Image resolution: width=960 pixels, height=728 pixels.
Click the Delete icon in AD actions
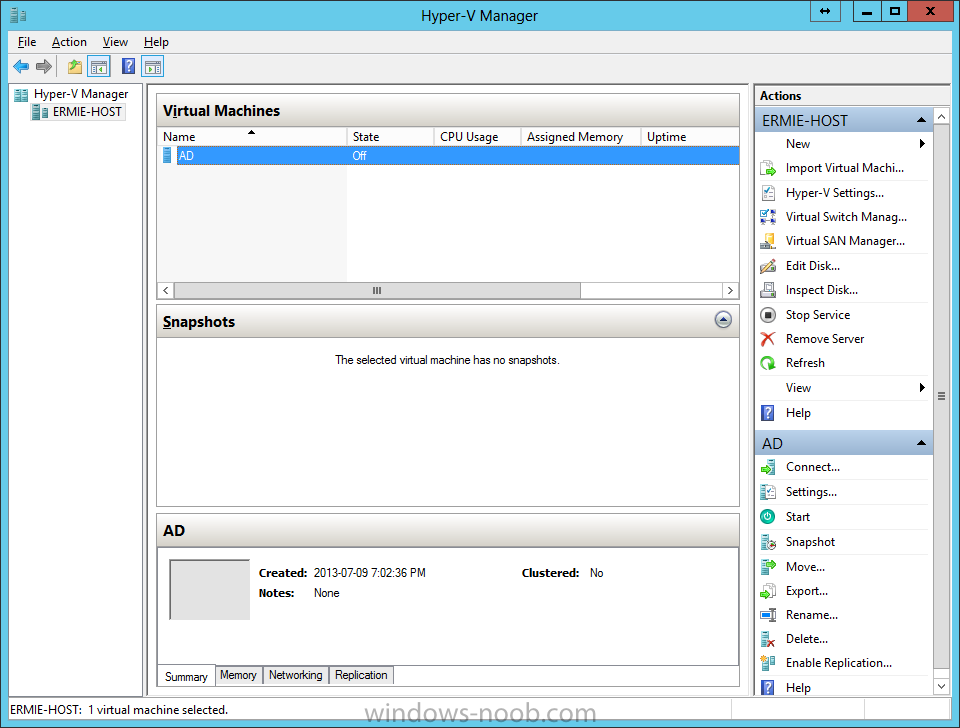pos(768,639)
